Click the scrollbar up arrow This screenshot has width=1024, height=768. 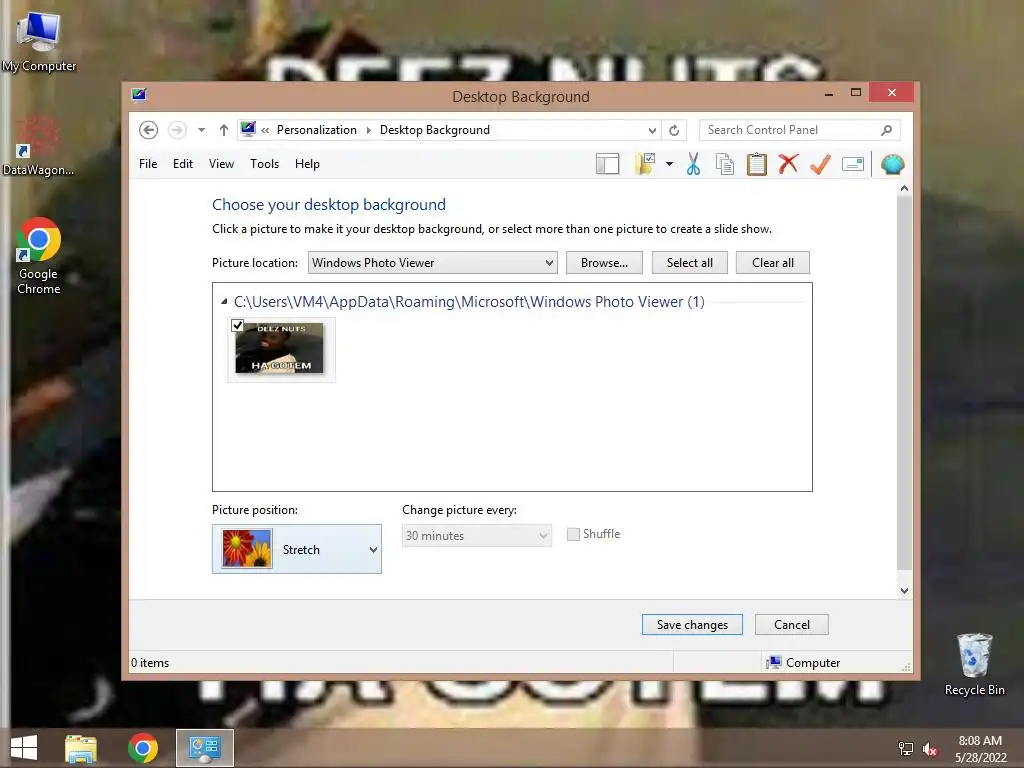pos(904,188)
